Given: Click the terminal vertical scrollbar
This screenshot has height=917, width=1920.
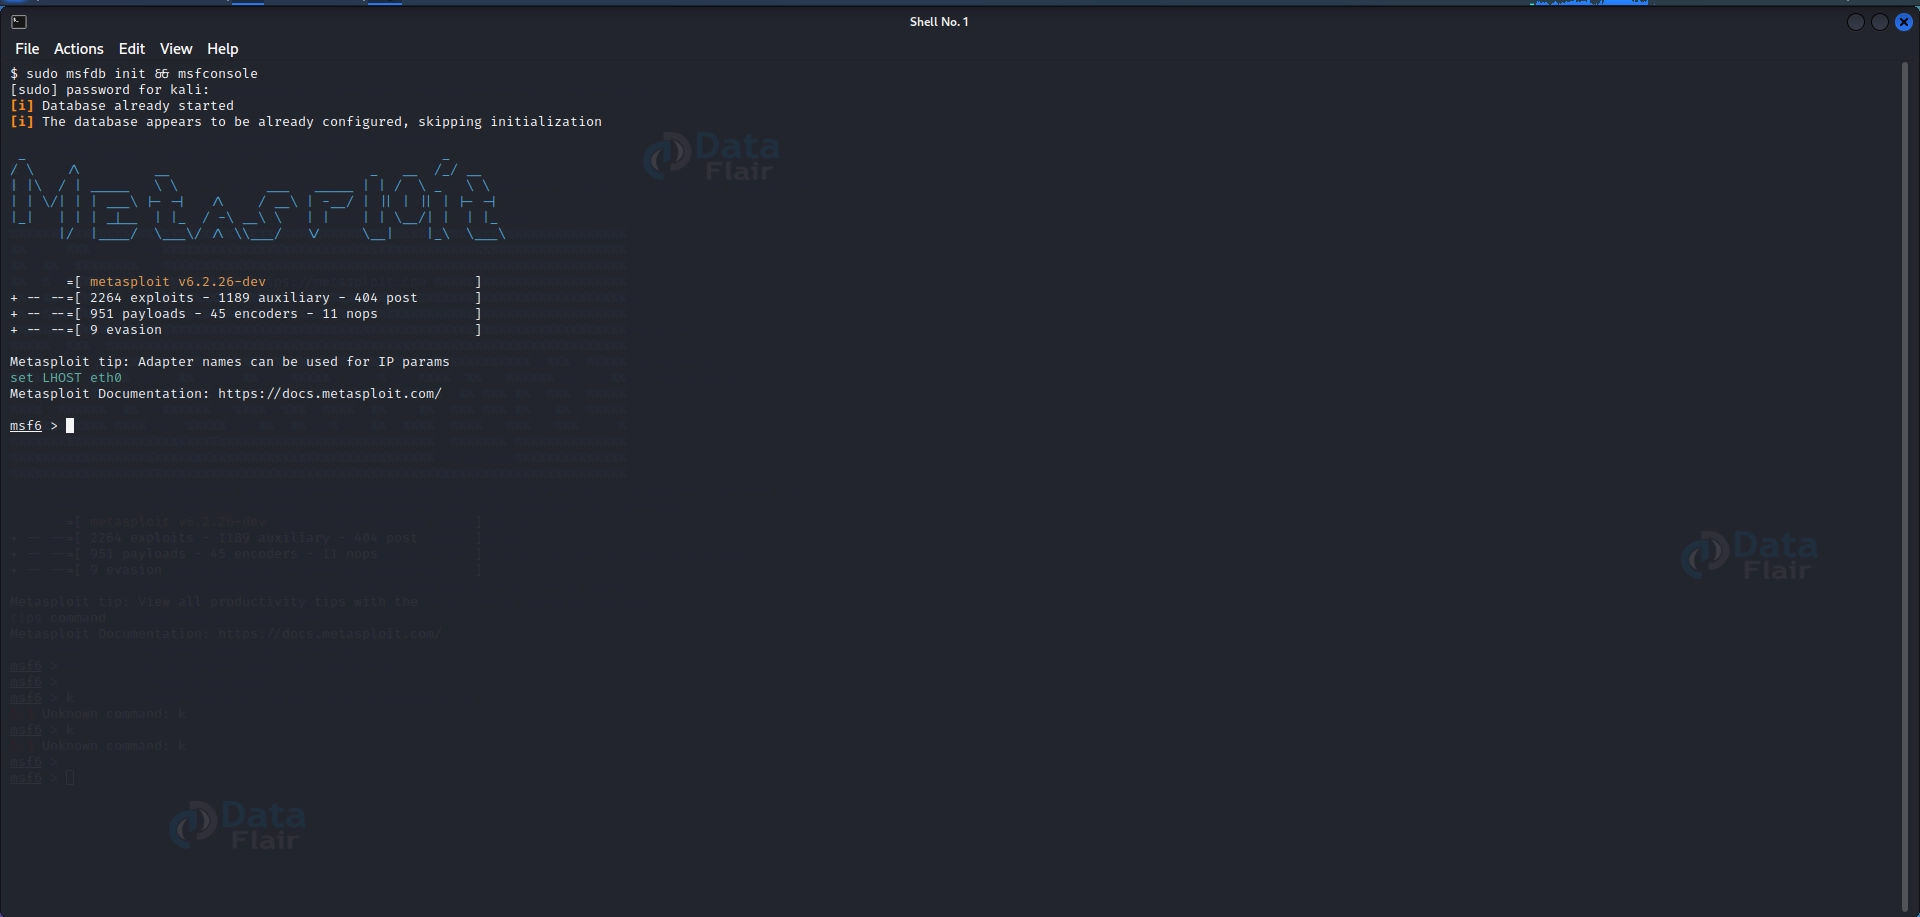Looking at the screenshot, I should coord(1905,487).
